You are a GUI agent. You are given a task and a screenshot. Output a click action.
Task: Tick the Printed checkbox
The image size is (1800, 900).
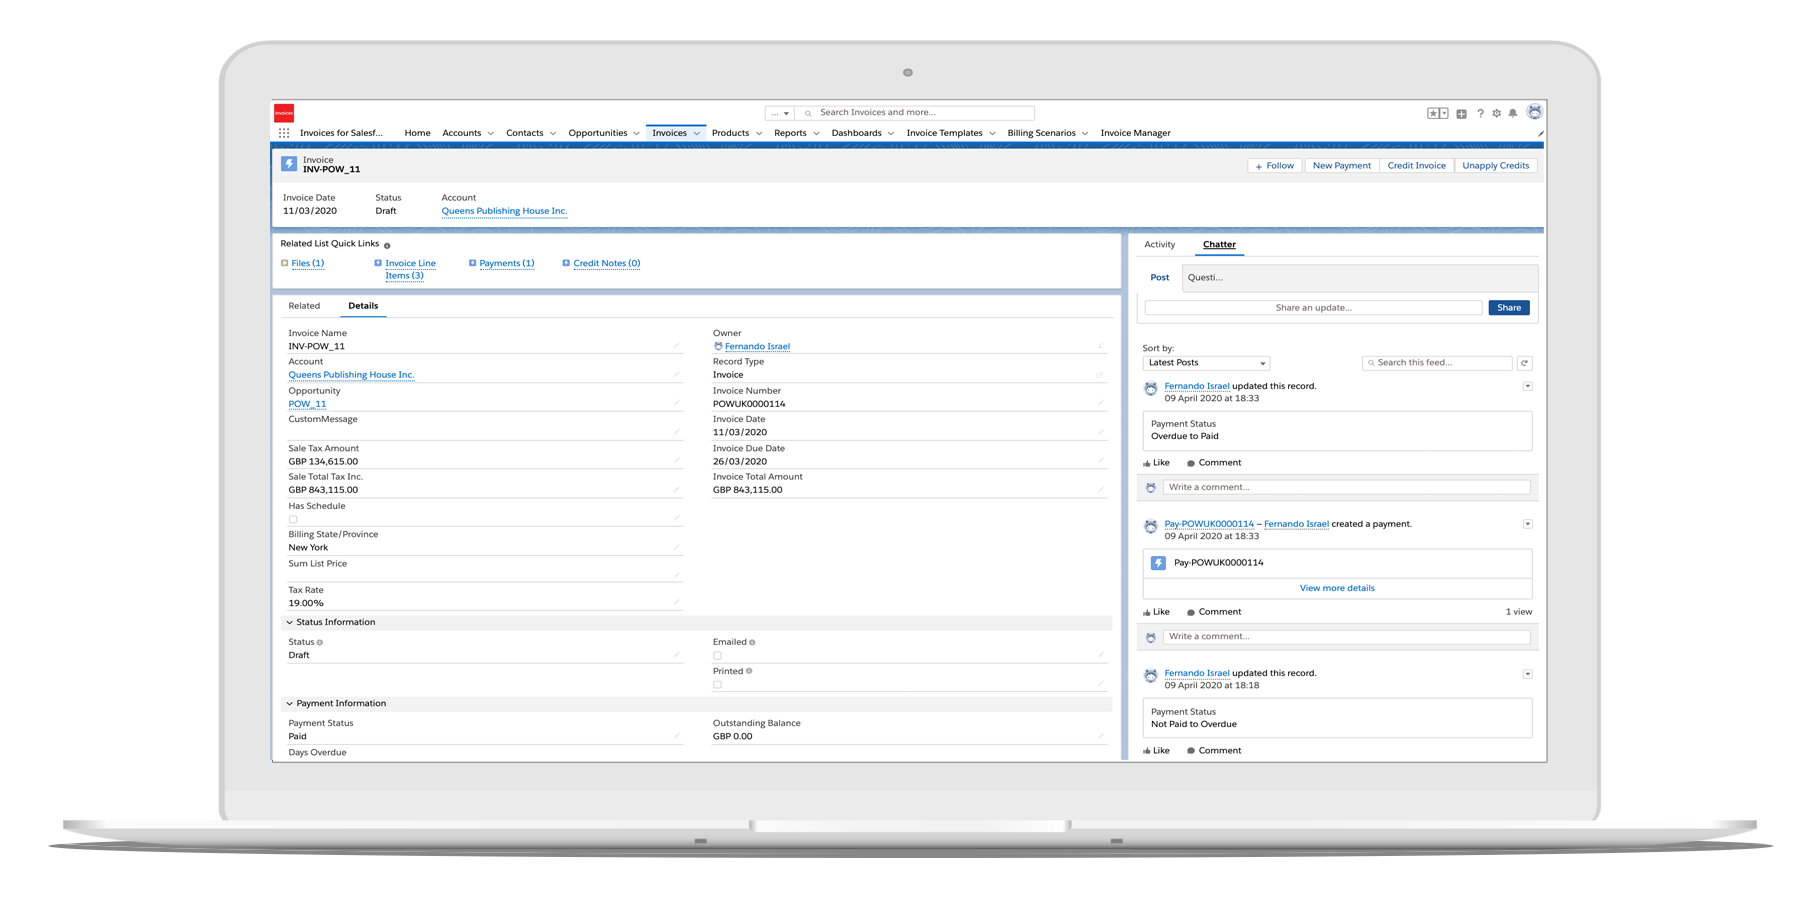click(x=717, y=685)
